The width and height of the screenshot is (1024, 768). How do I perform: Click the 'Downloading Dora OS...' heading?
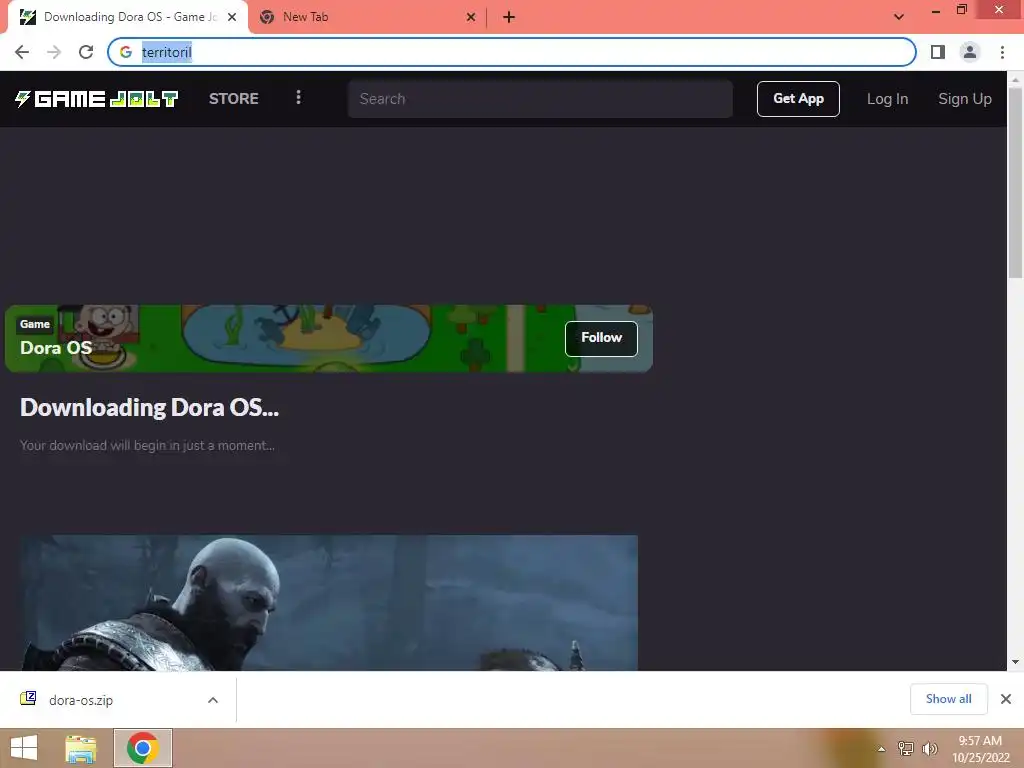click(150, 408)
